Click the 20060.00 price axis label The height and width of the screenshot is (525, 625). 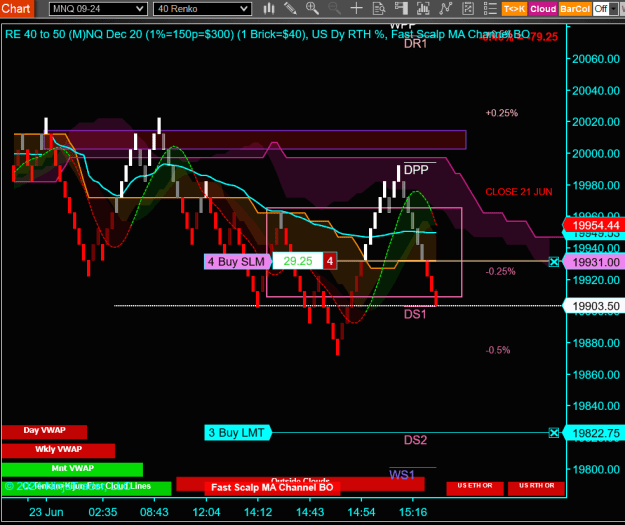point(596,59)
